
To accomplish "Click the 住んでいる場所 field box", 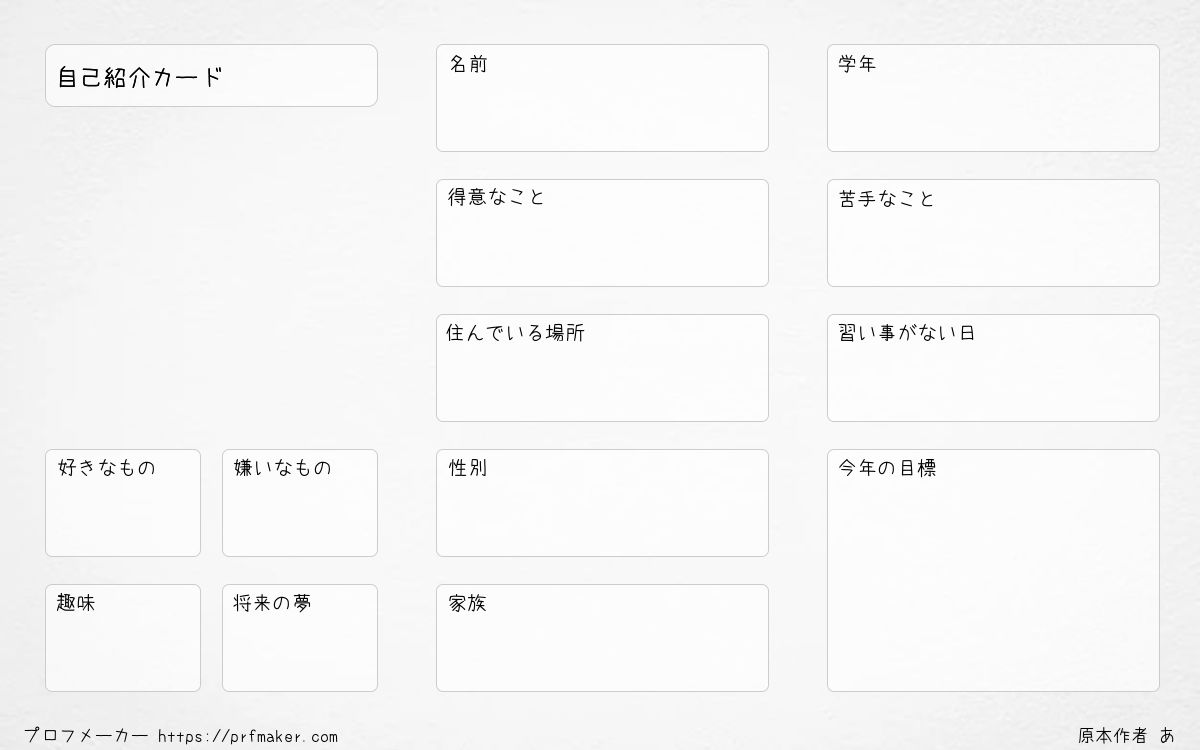I will pyautogui.click(x=602, y=368).
